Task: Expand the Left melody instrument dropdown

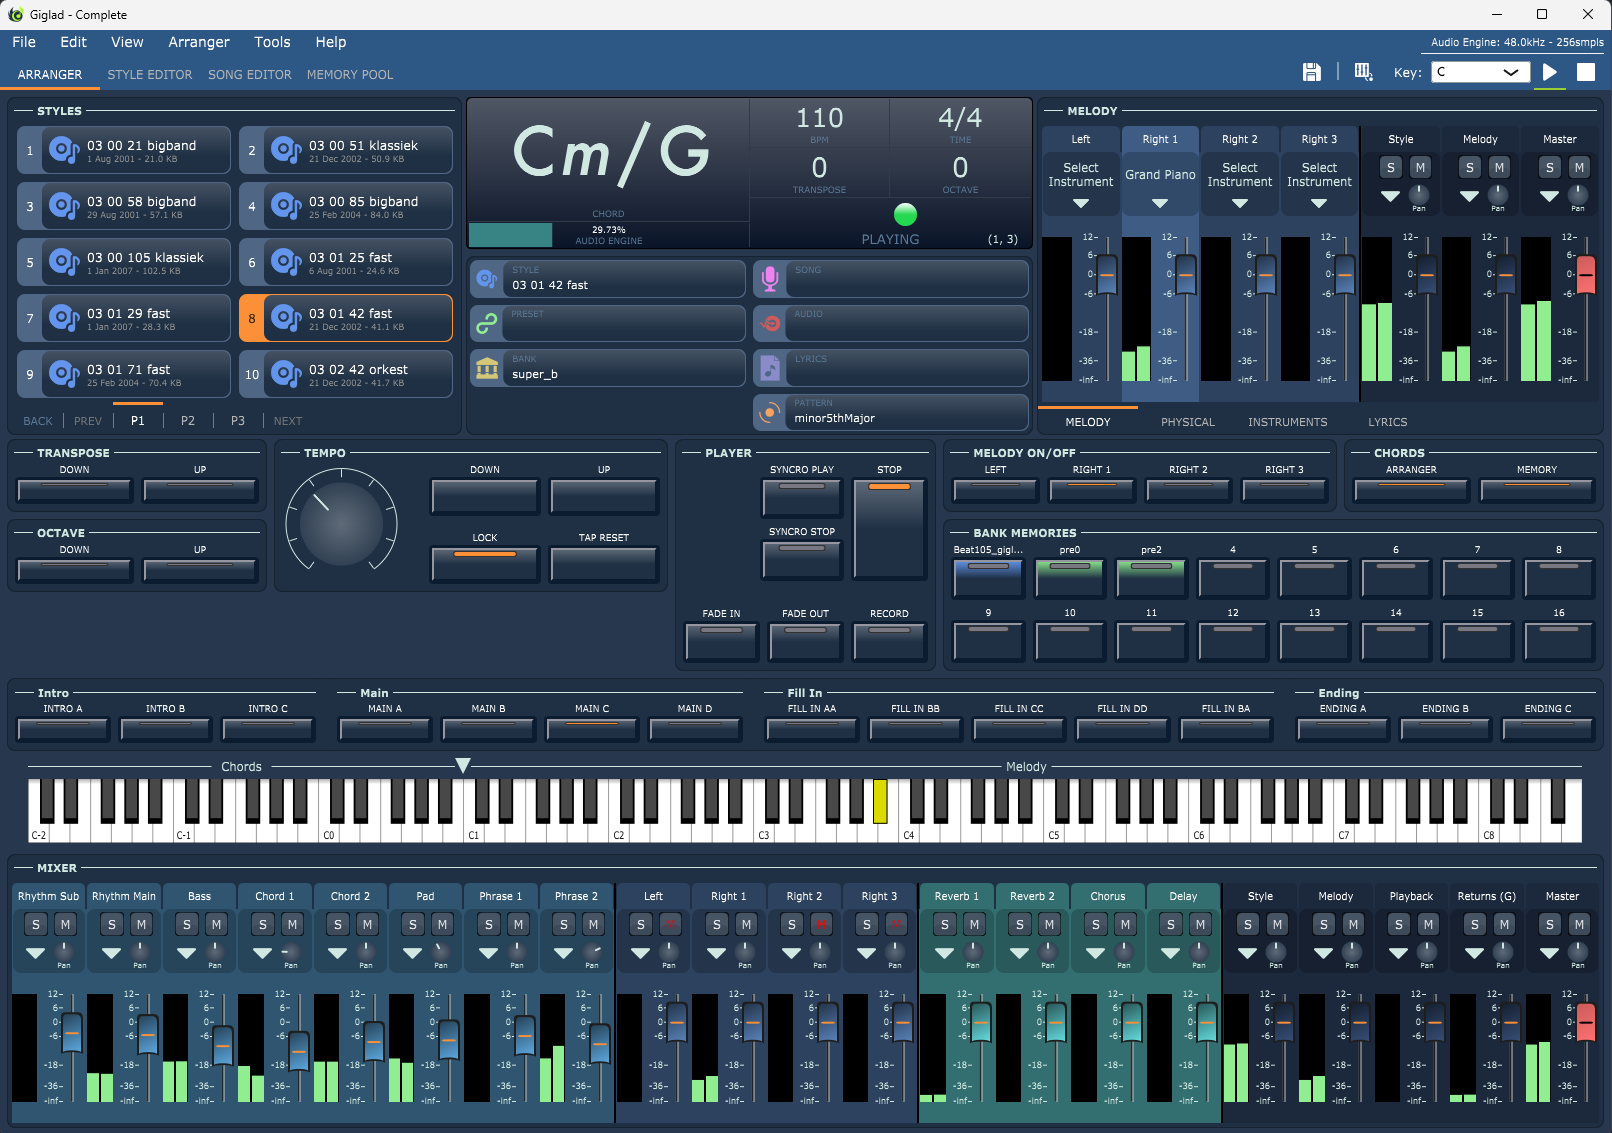Action: [1080, 203]
